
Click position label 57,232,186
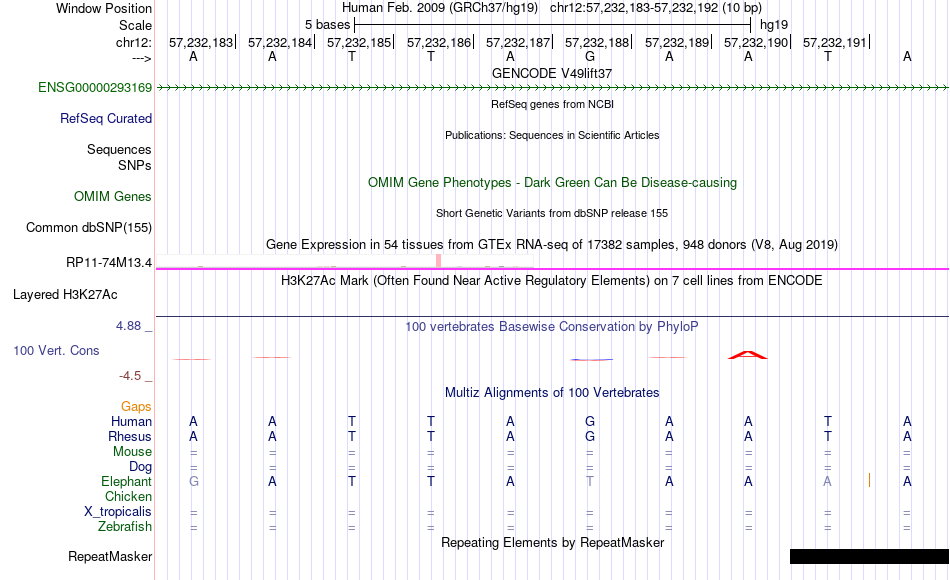pyautogui.click(x=439, y=42)
